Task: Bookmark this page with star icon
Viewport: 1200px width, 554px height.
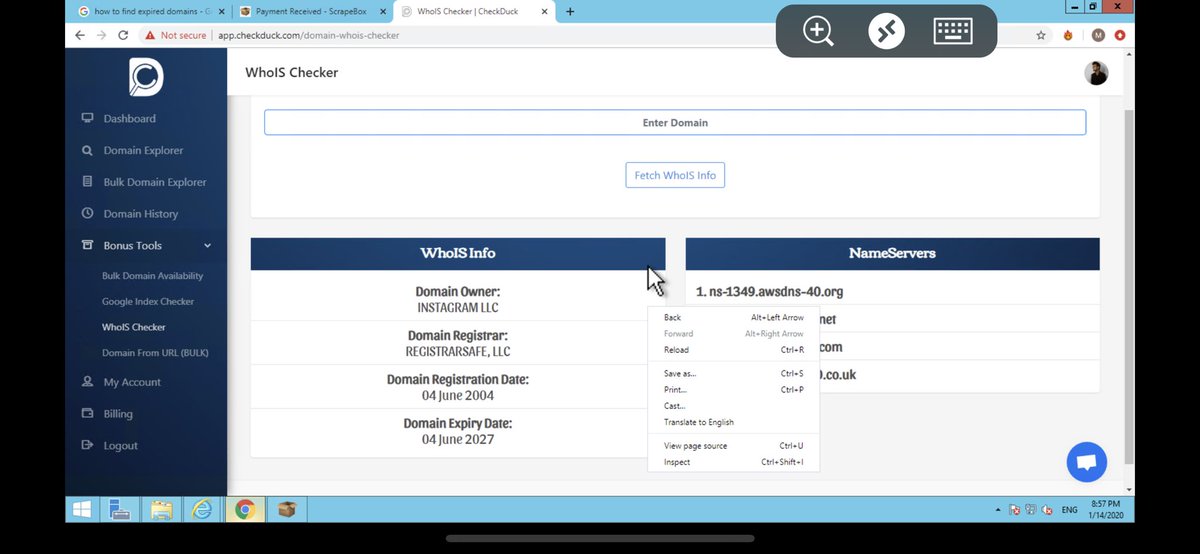Action: (x=1041, y=35)
